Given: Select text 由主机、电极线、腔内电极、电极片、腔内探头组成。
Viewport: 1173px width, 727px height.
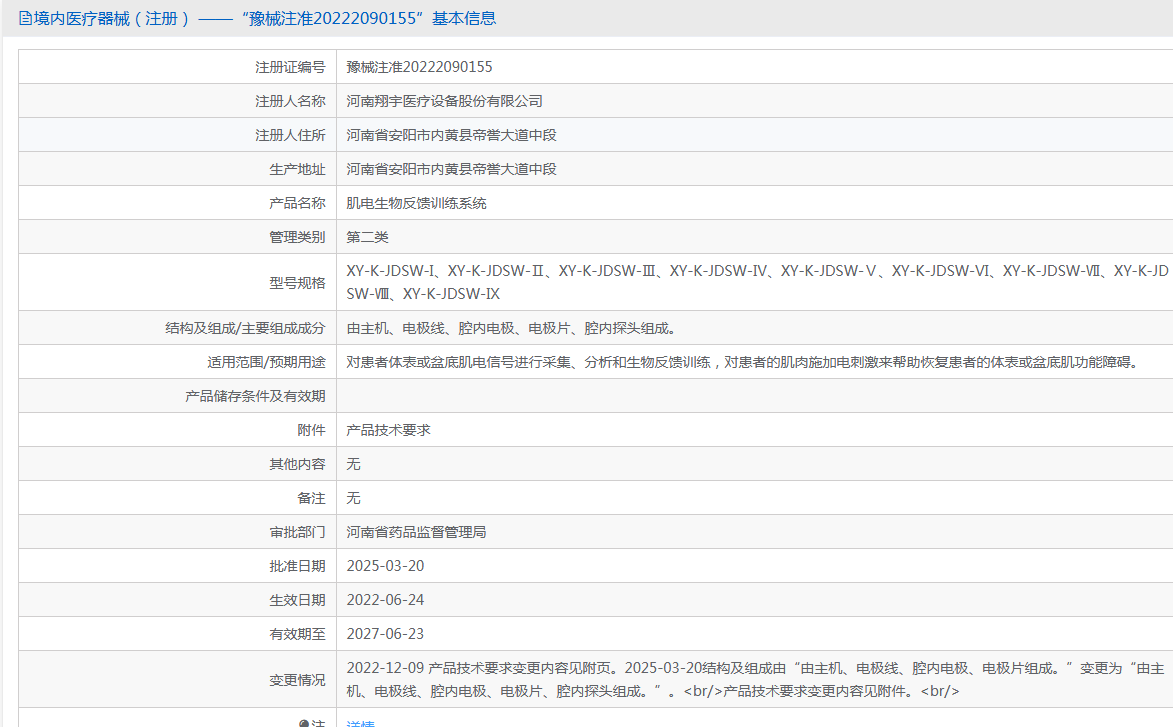Looking at the screenshot, I should click(514, 328).
